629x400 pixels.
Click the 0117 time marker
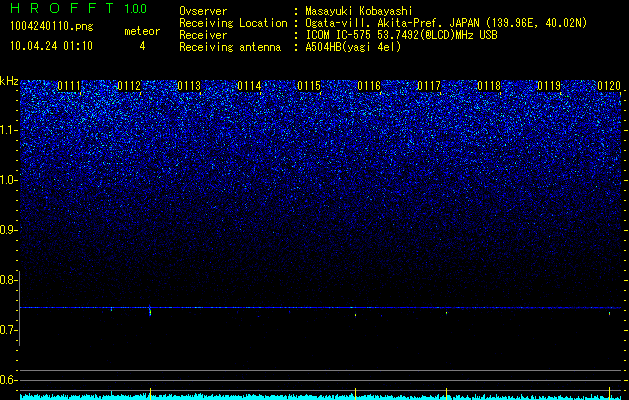pyautogui.click(x=429, y=86)
